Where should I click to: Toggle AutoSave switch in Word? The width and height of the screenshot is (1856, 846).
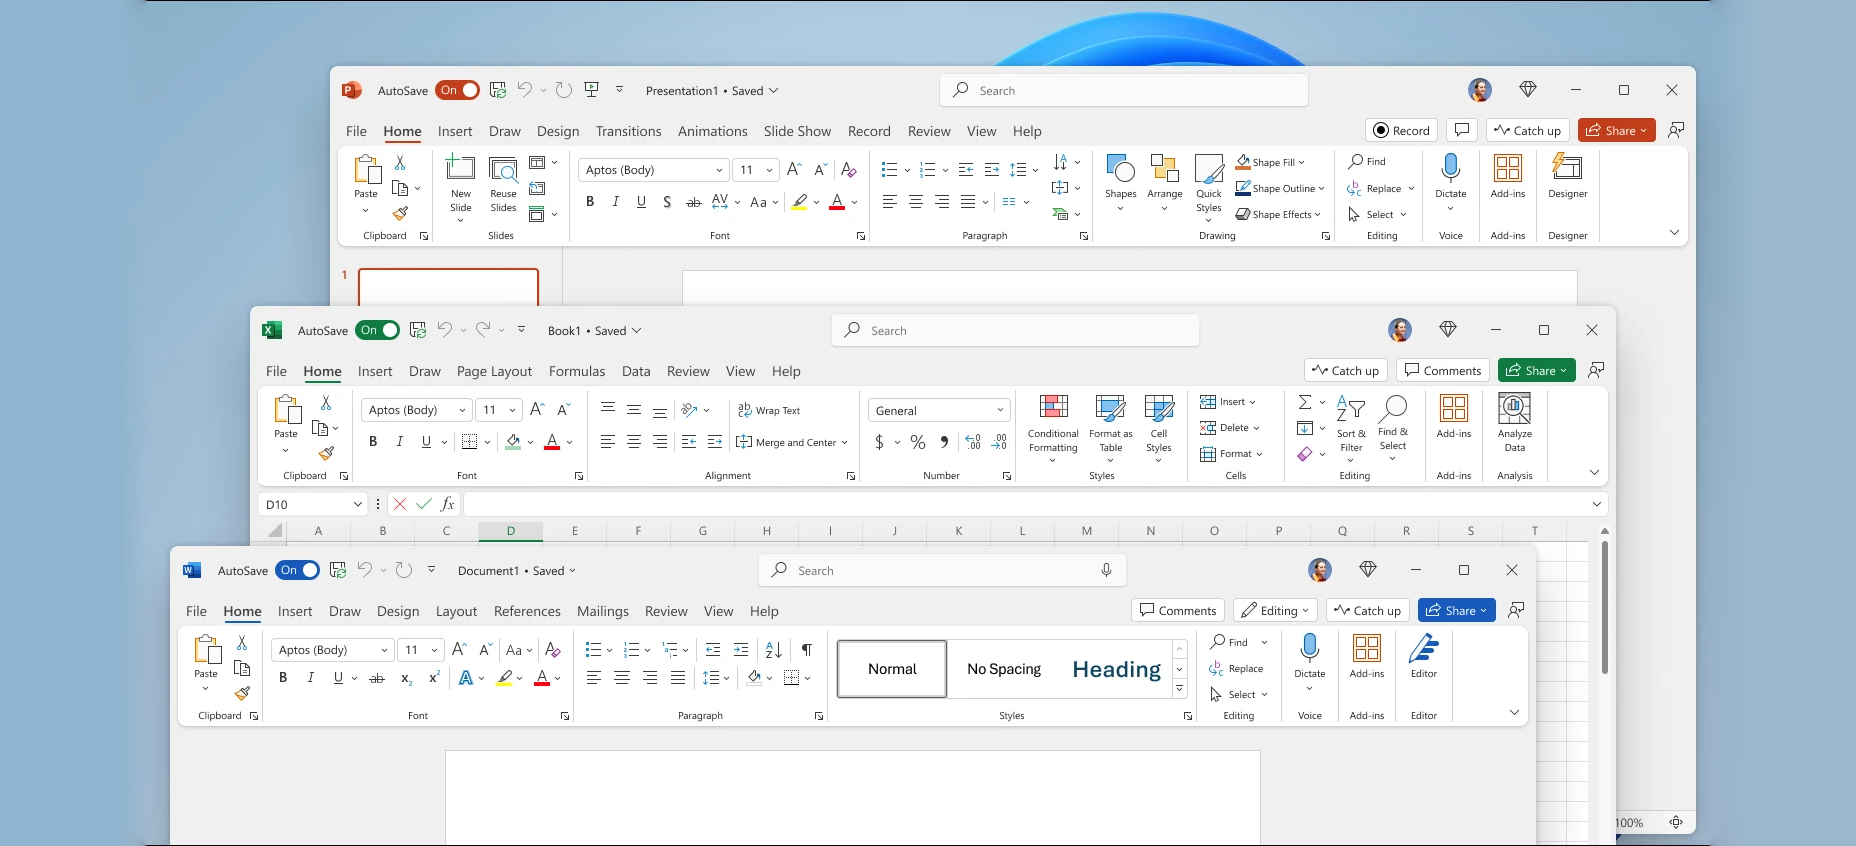coord(297,570)
